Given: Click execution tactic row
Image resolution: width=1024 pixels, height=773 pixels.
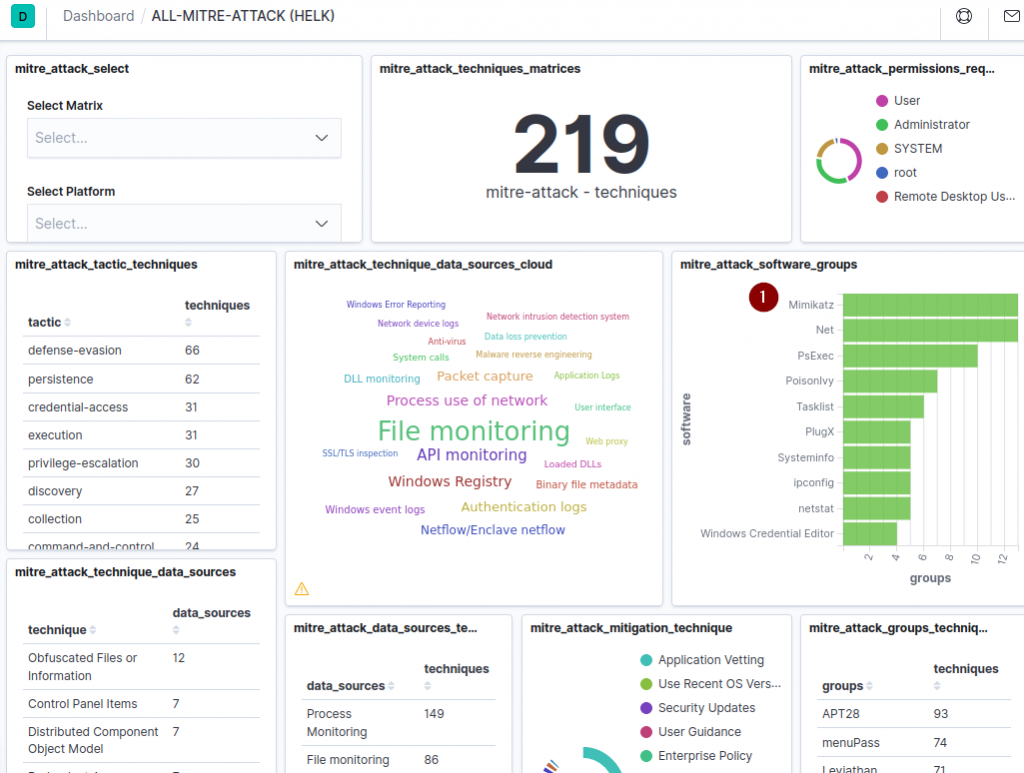Looking at the screenshot, I should [x=141, y=435].
